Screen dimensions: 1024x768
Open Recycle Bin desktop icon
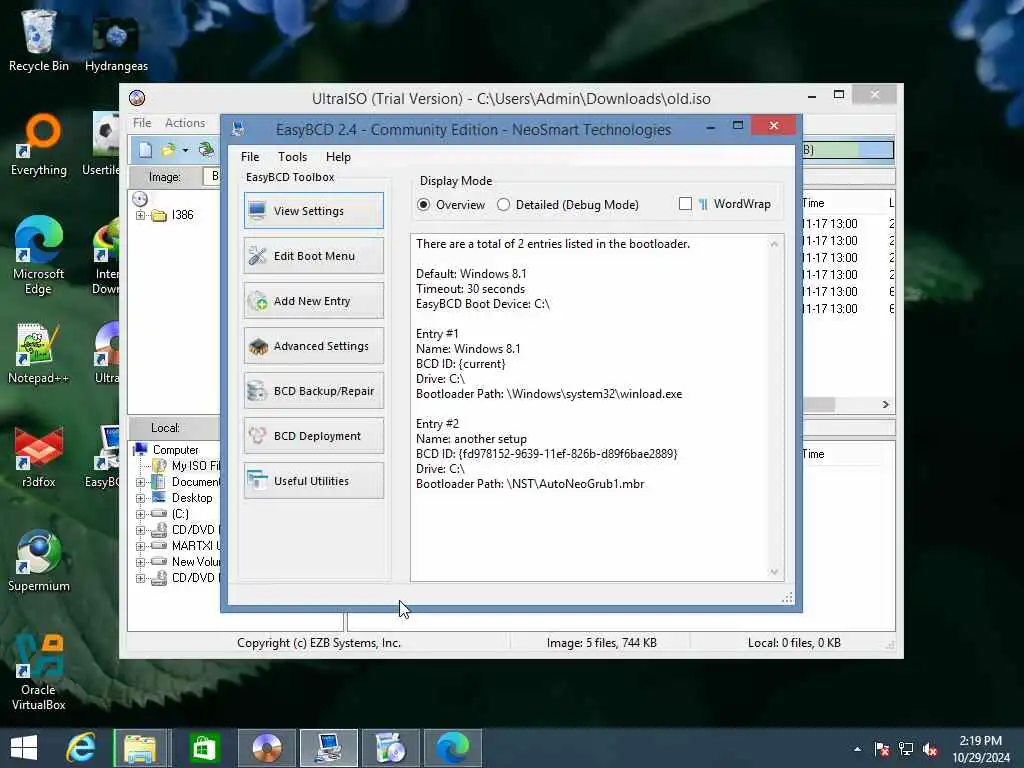click(x=39, y=41)
